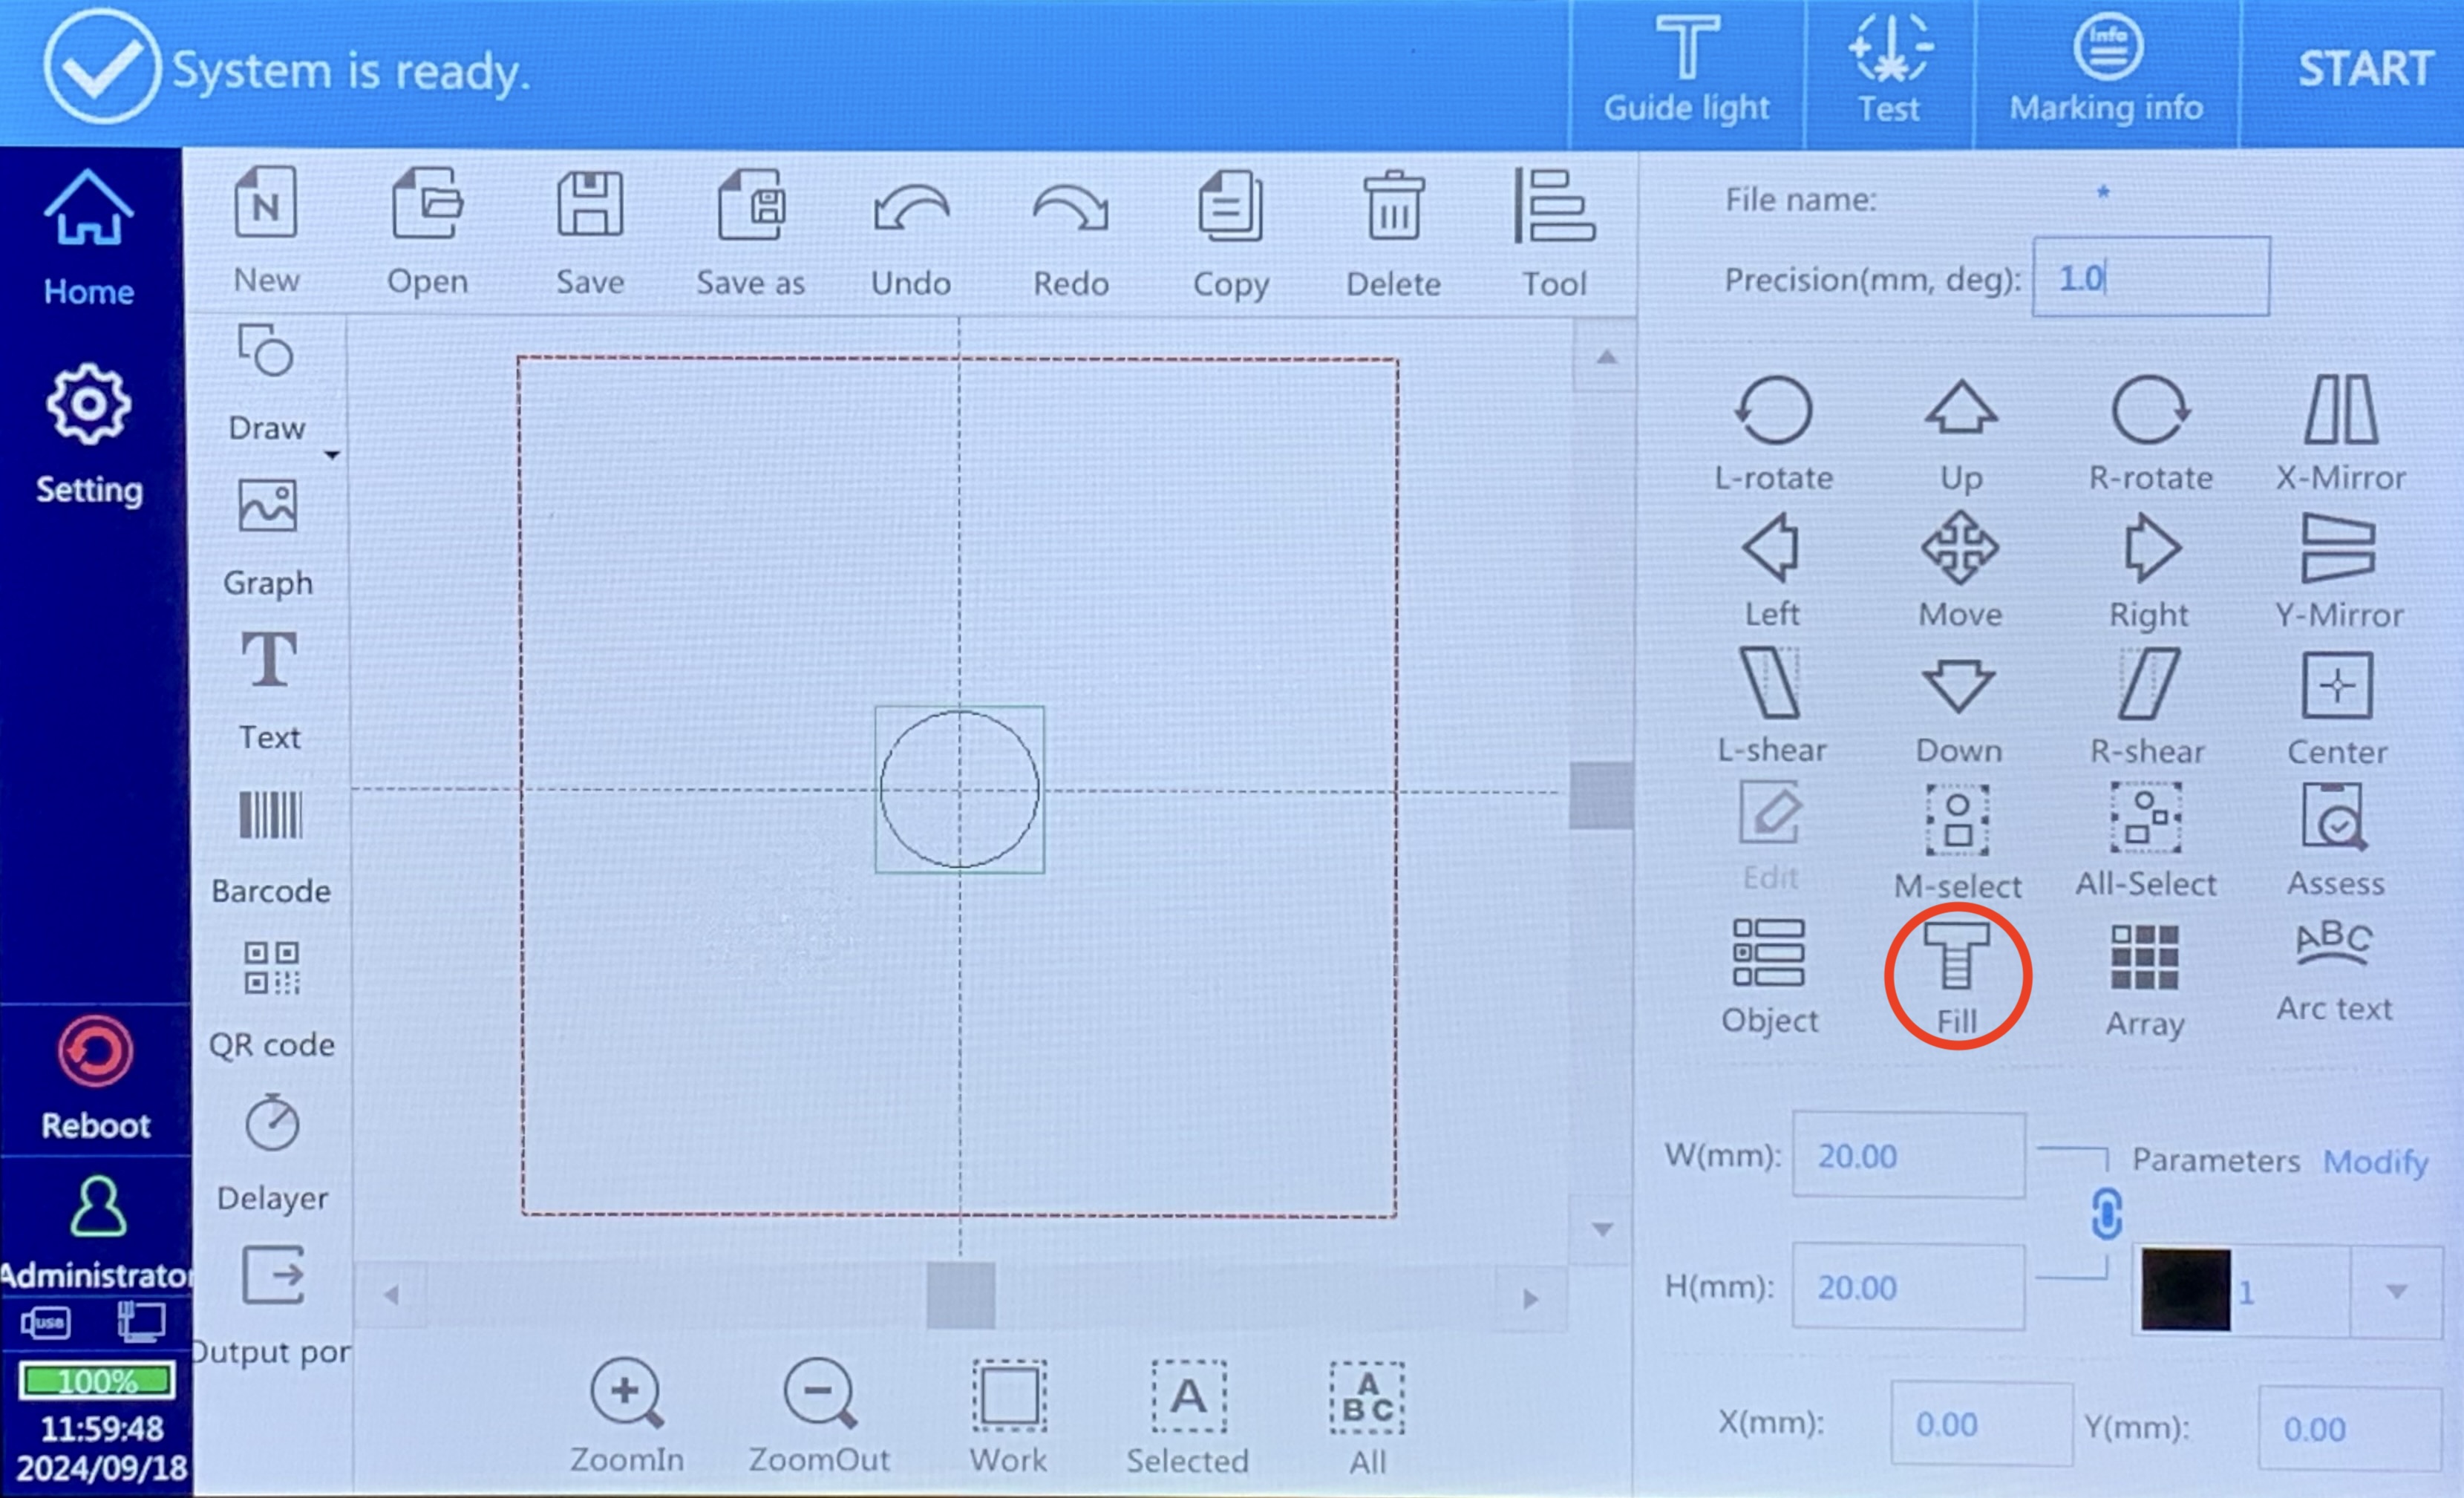
Task: Zoom out of the canvas
Action: coord(819,1416)
